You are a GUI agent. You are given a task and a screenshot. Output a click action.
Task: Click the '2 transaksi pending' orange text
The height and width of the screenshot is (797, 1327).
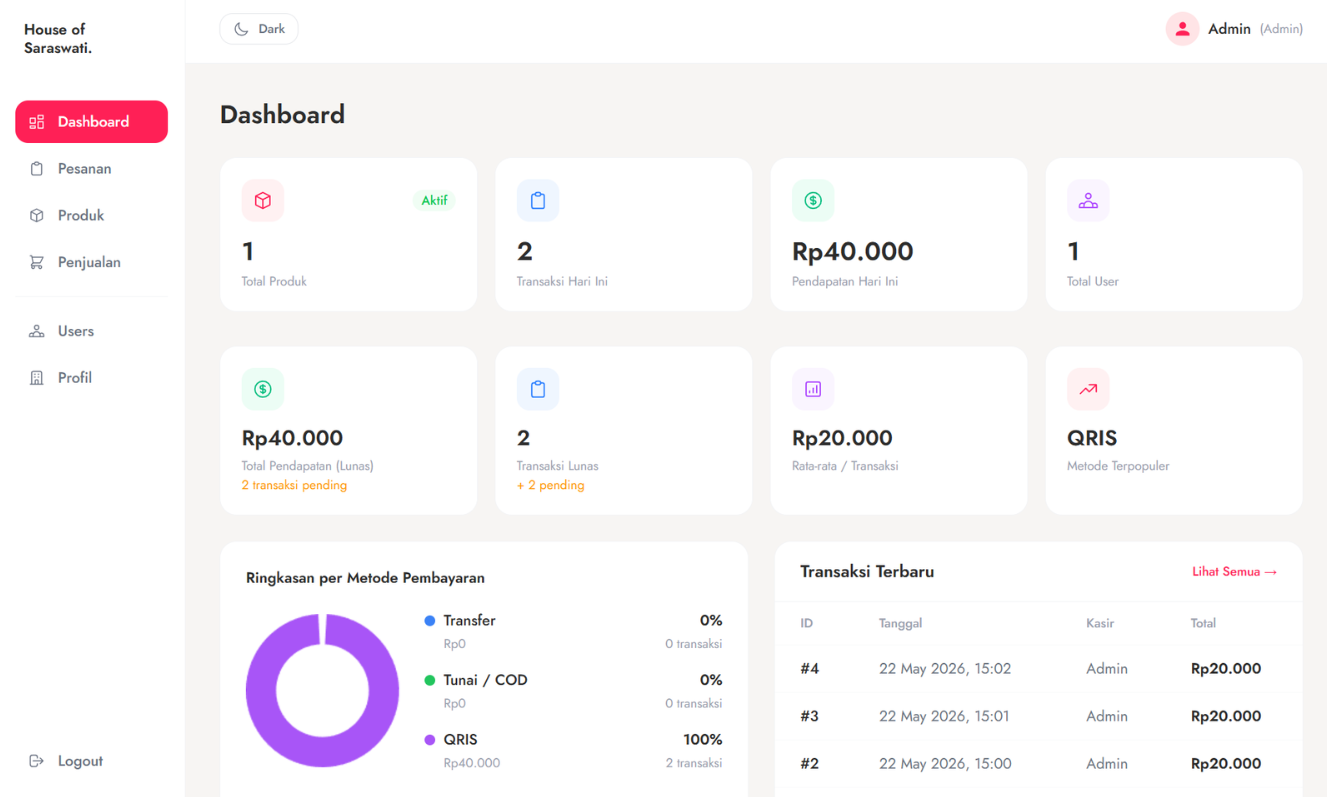pyautogui.click(x=294, y=485)
